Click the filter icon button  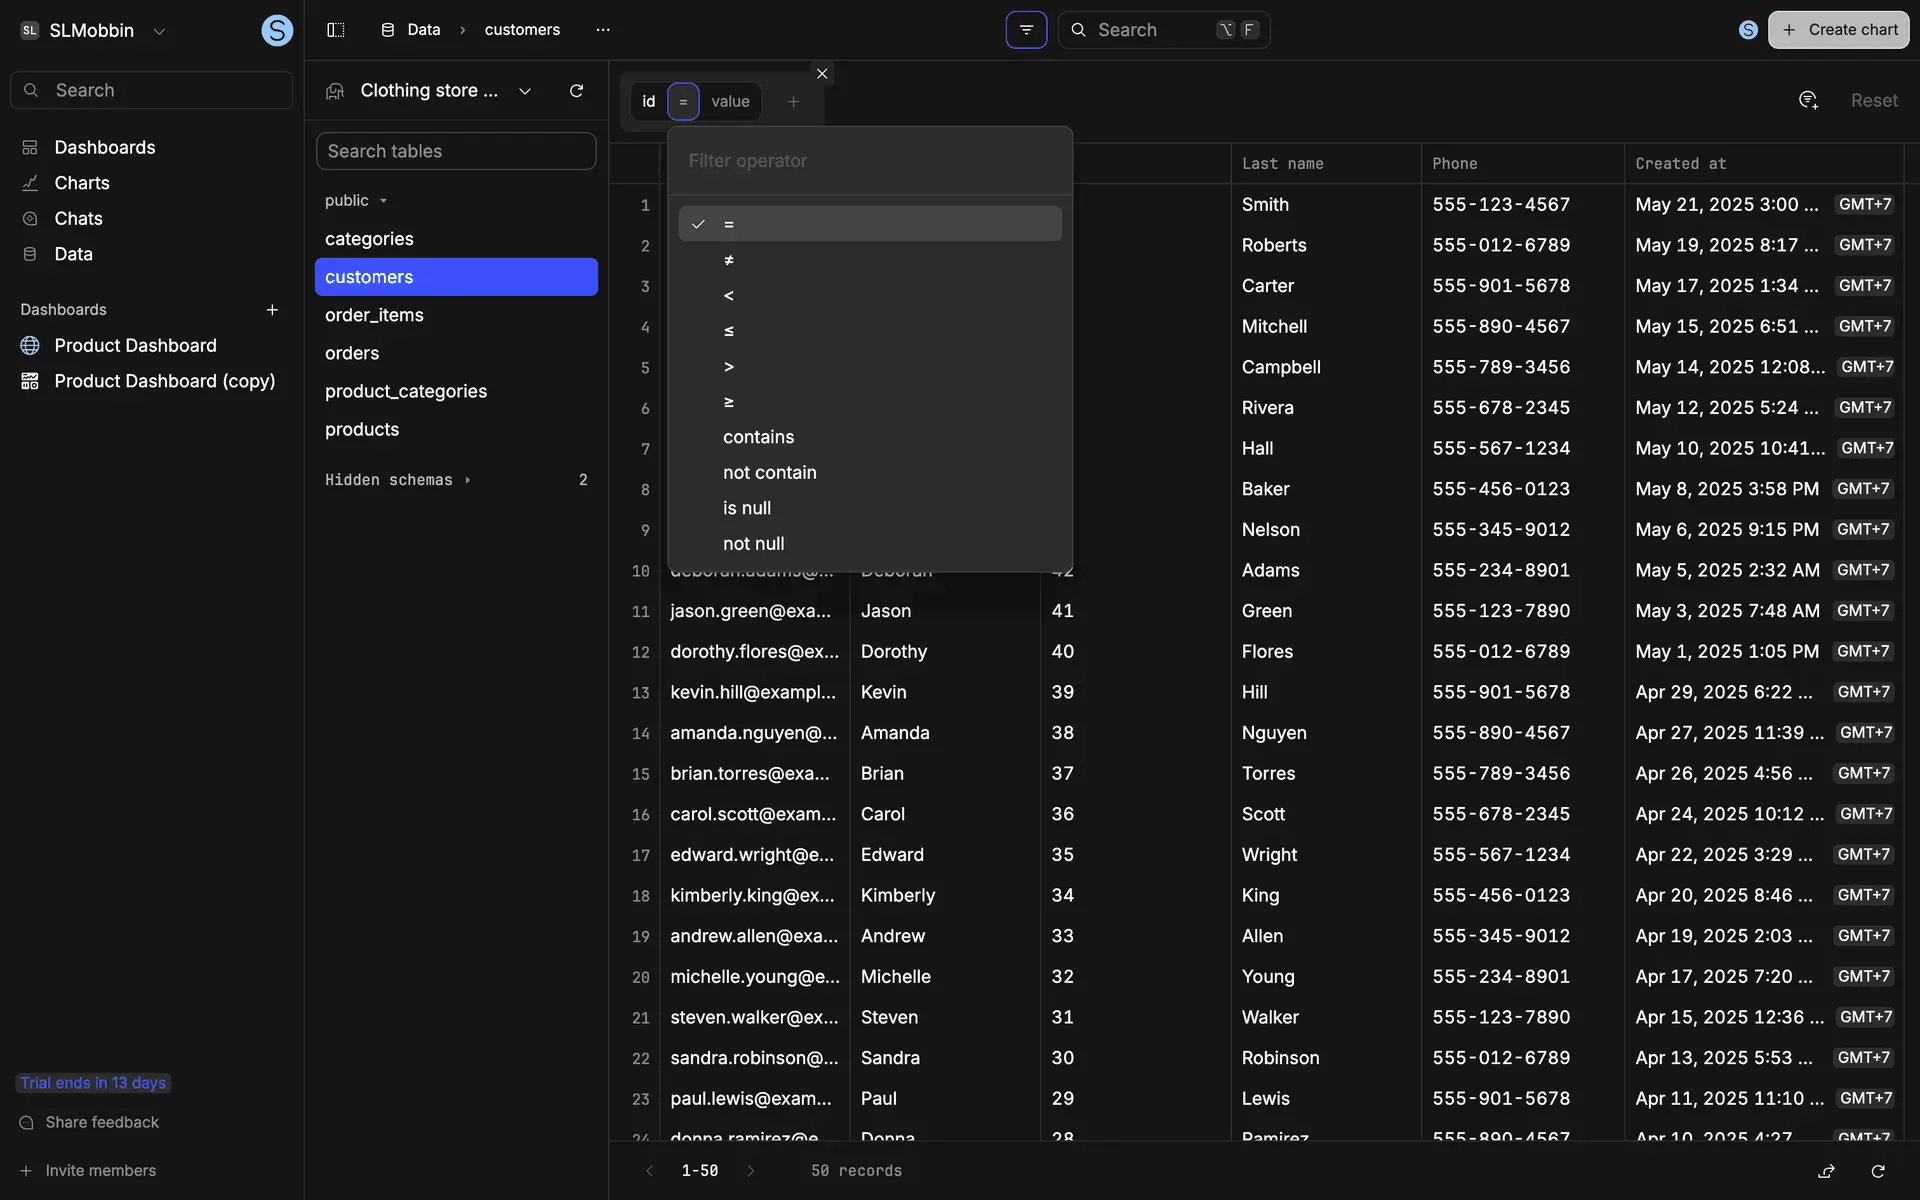coord(1026,30)
